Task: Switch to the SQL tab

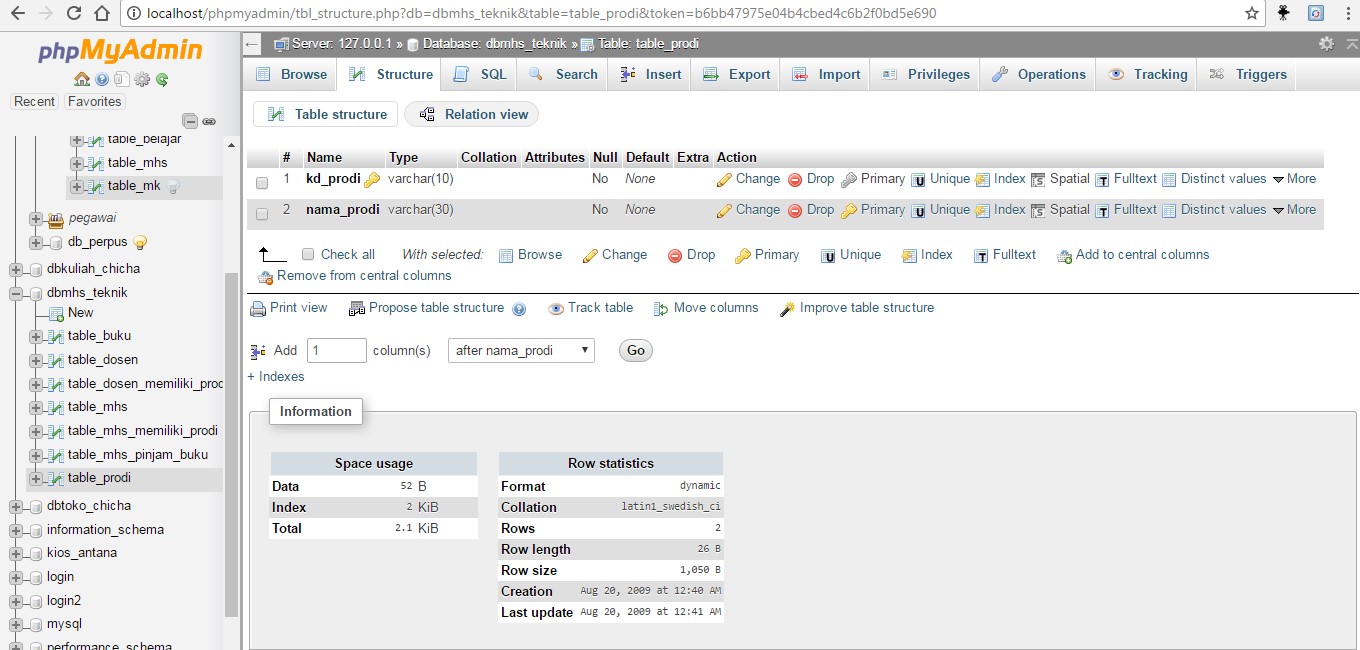Action: click(480, 74)
